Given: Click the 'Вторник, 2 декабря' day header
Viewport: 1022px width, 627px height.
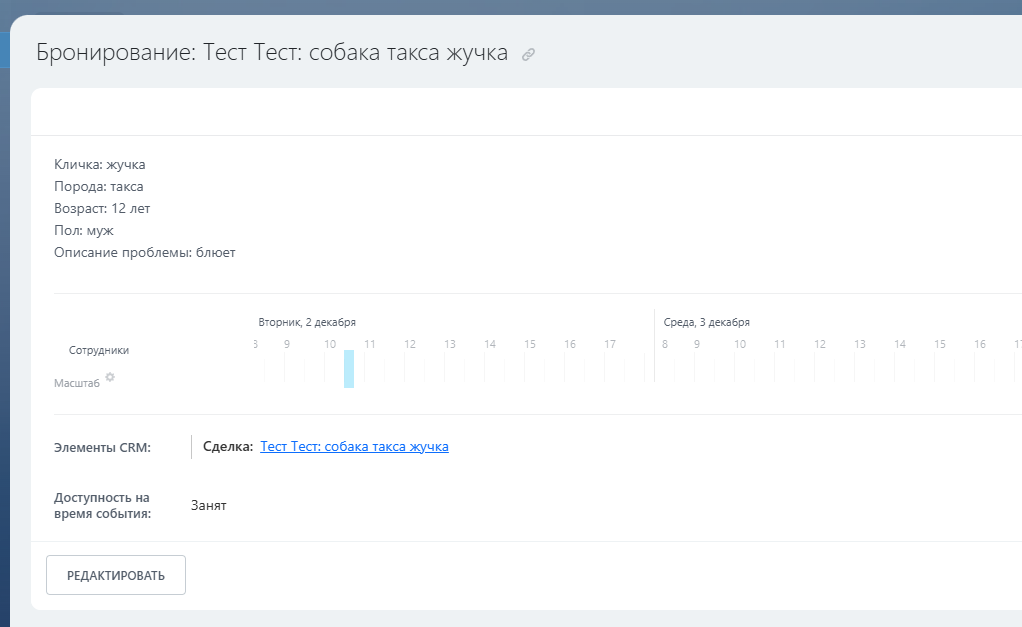Looking at the screenshot, I should pyautogui.click(x=307, y=322).
